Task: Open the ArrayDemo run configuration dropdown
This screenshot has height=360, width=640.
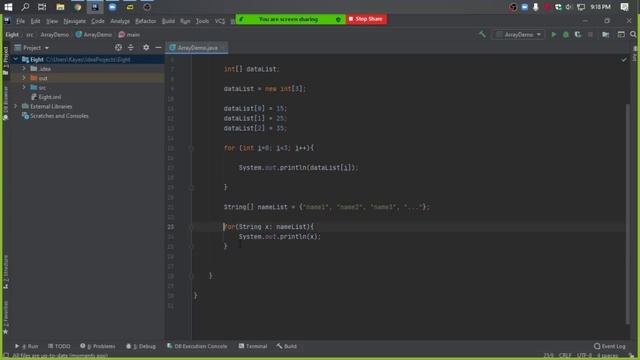Action: (519, 35)
